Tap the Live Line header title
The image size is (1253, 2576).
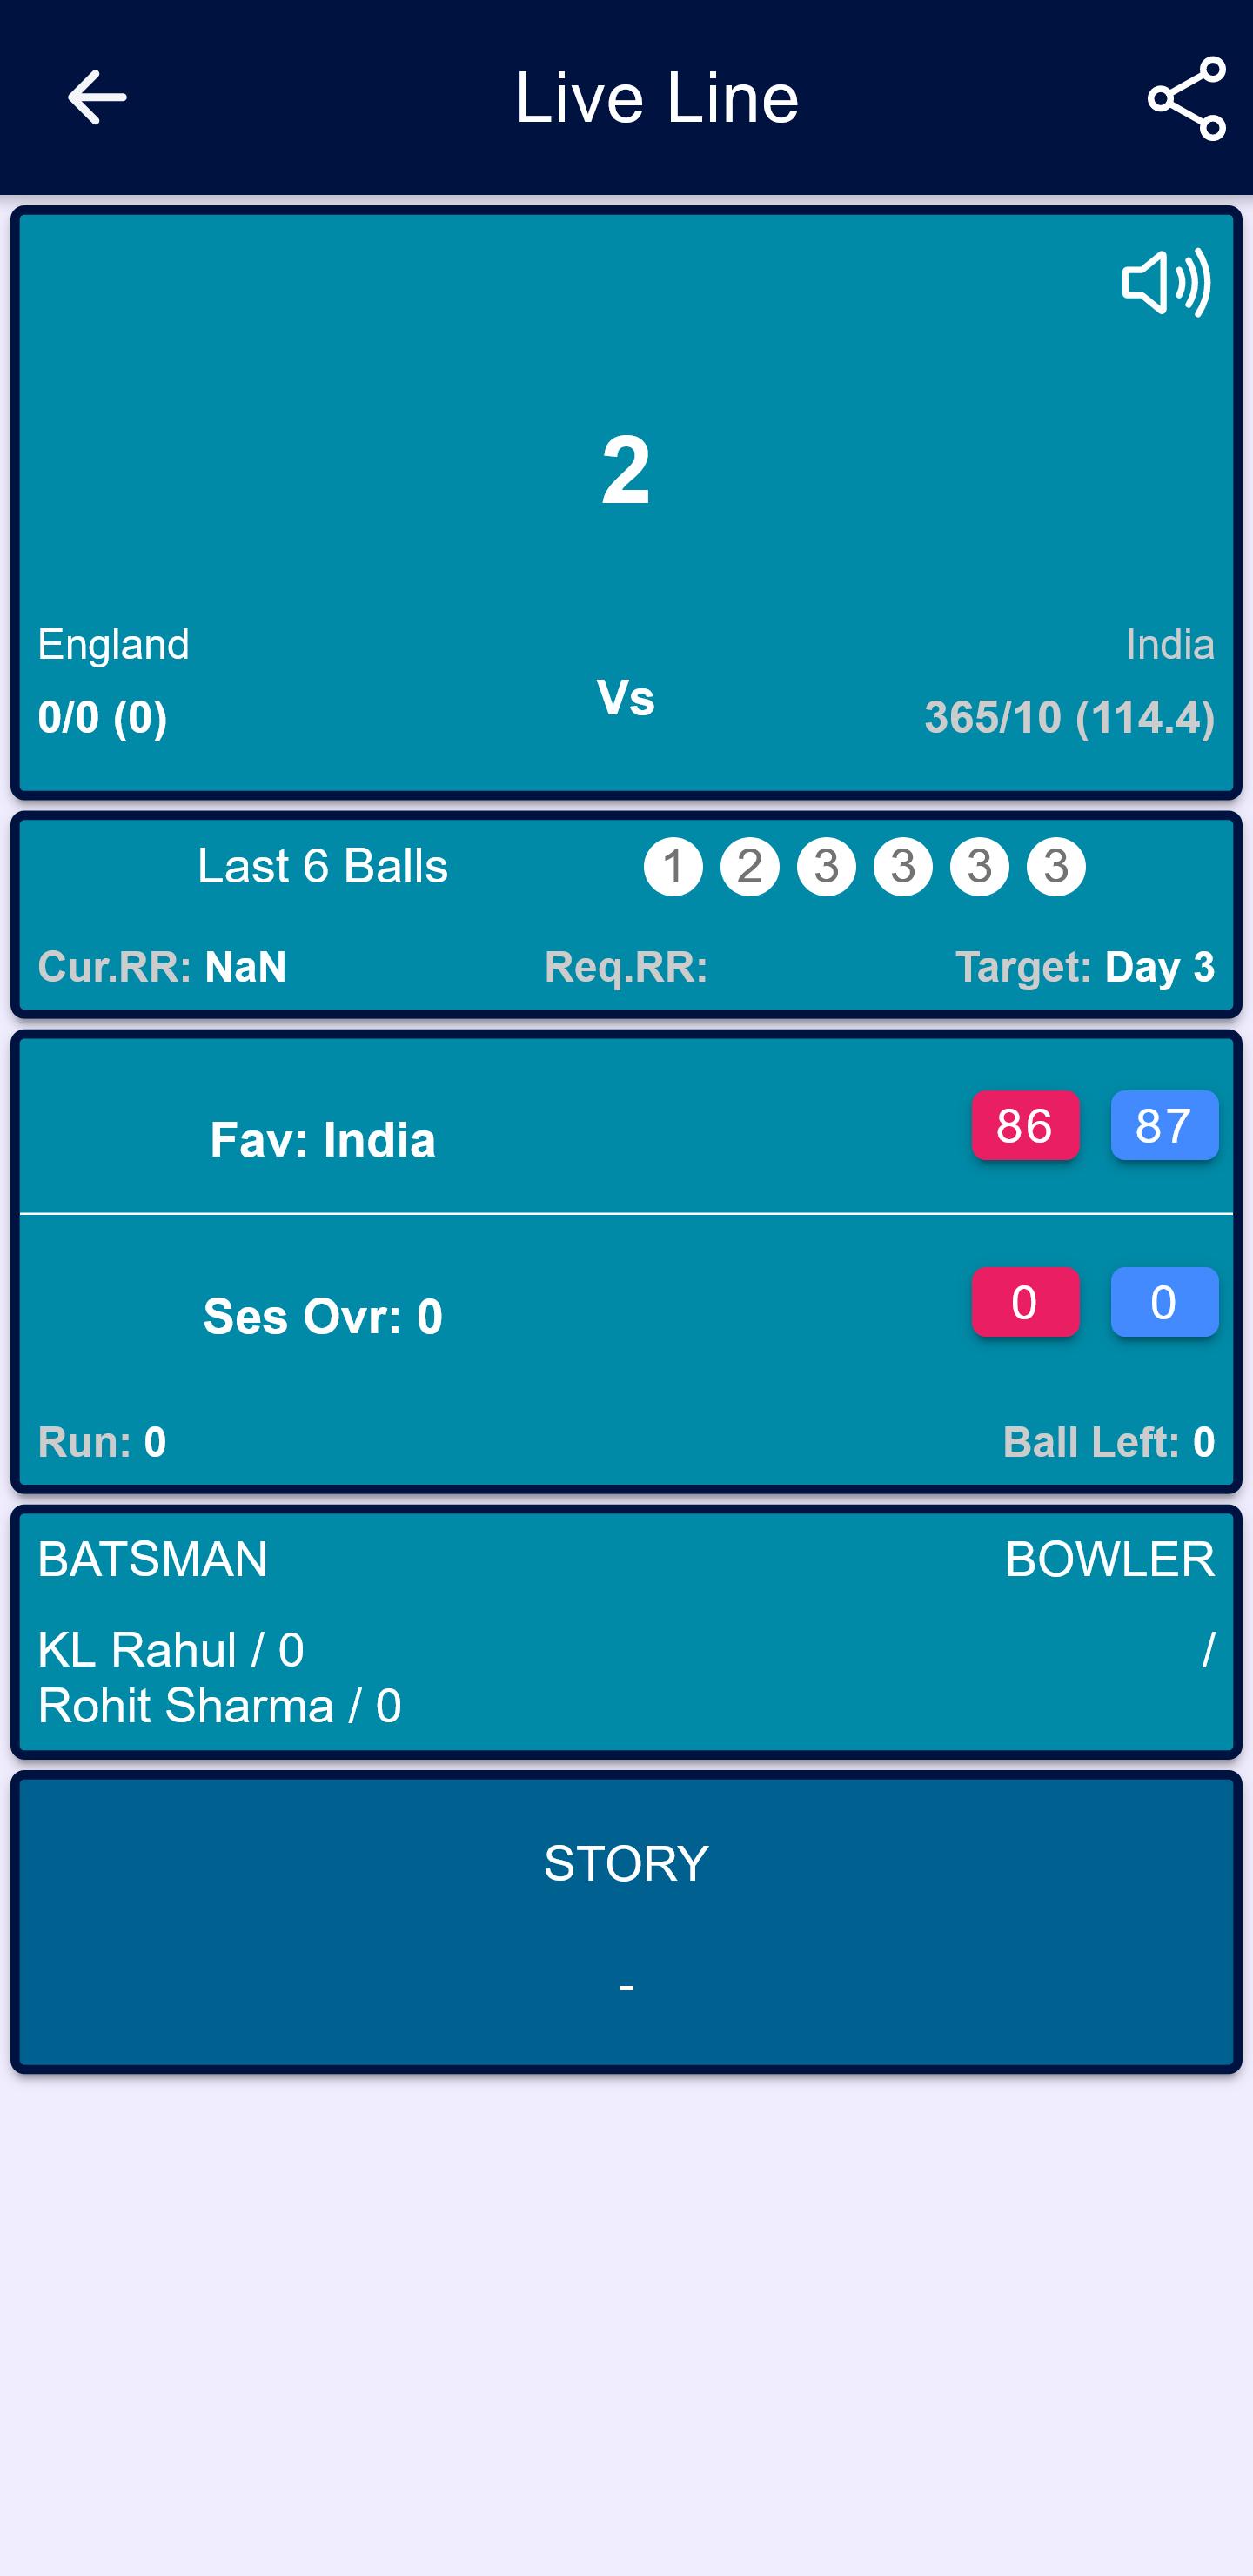pos(657,97)
